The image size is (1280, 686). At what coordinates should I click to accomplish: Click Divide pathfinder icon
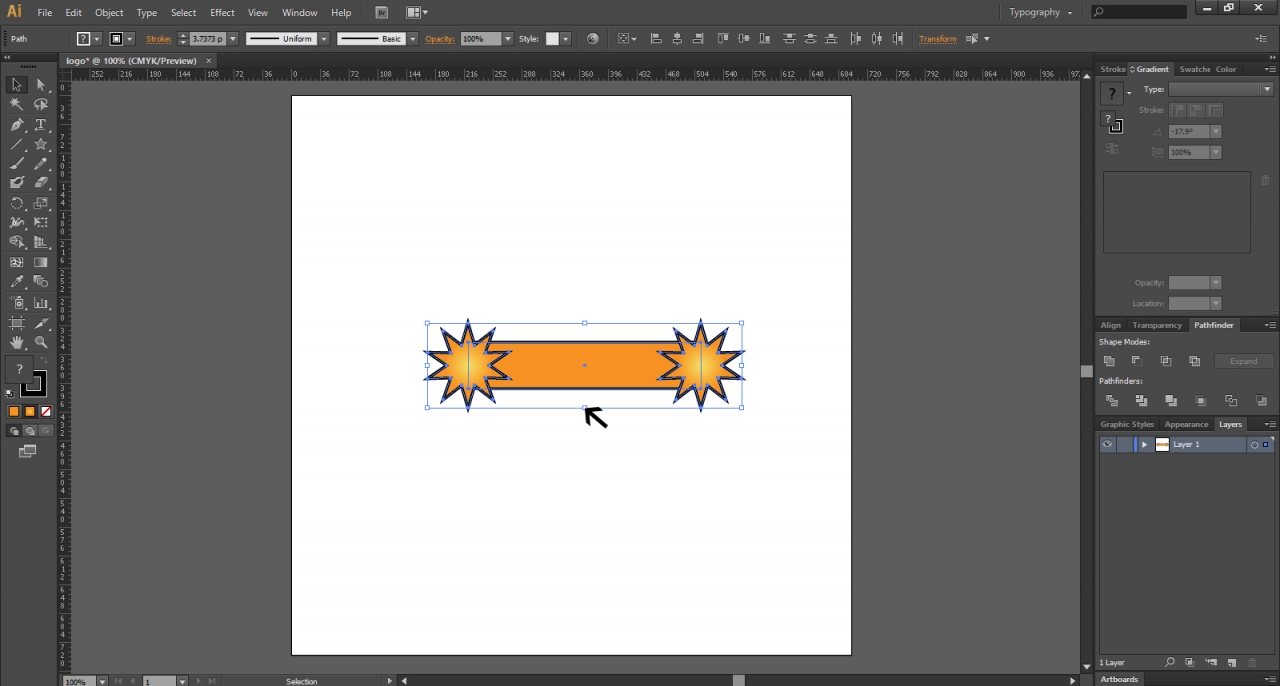pos(1112,400)
